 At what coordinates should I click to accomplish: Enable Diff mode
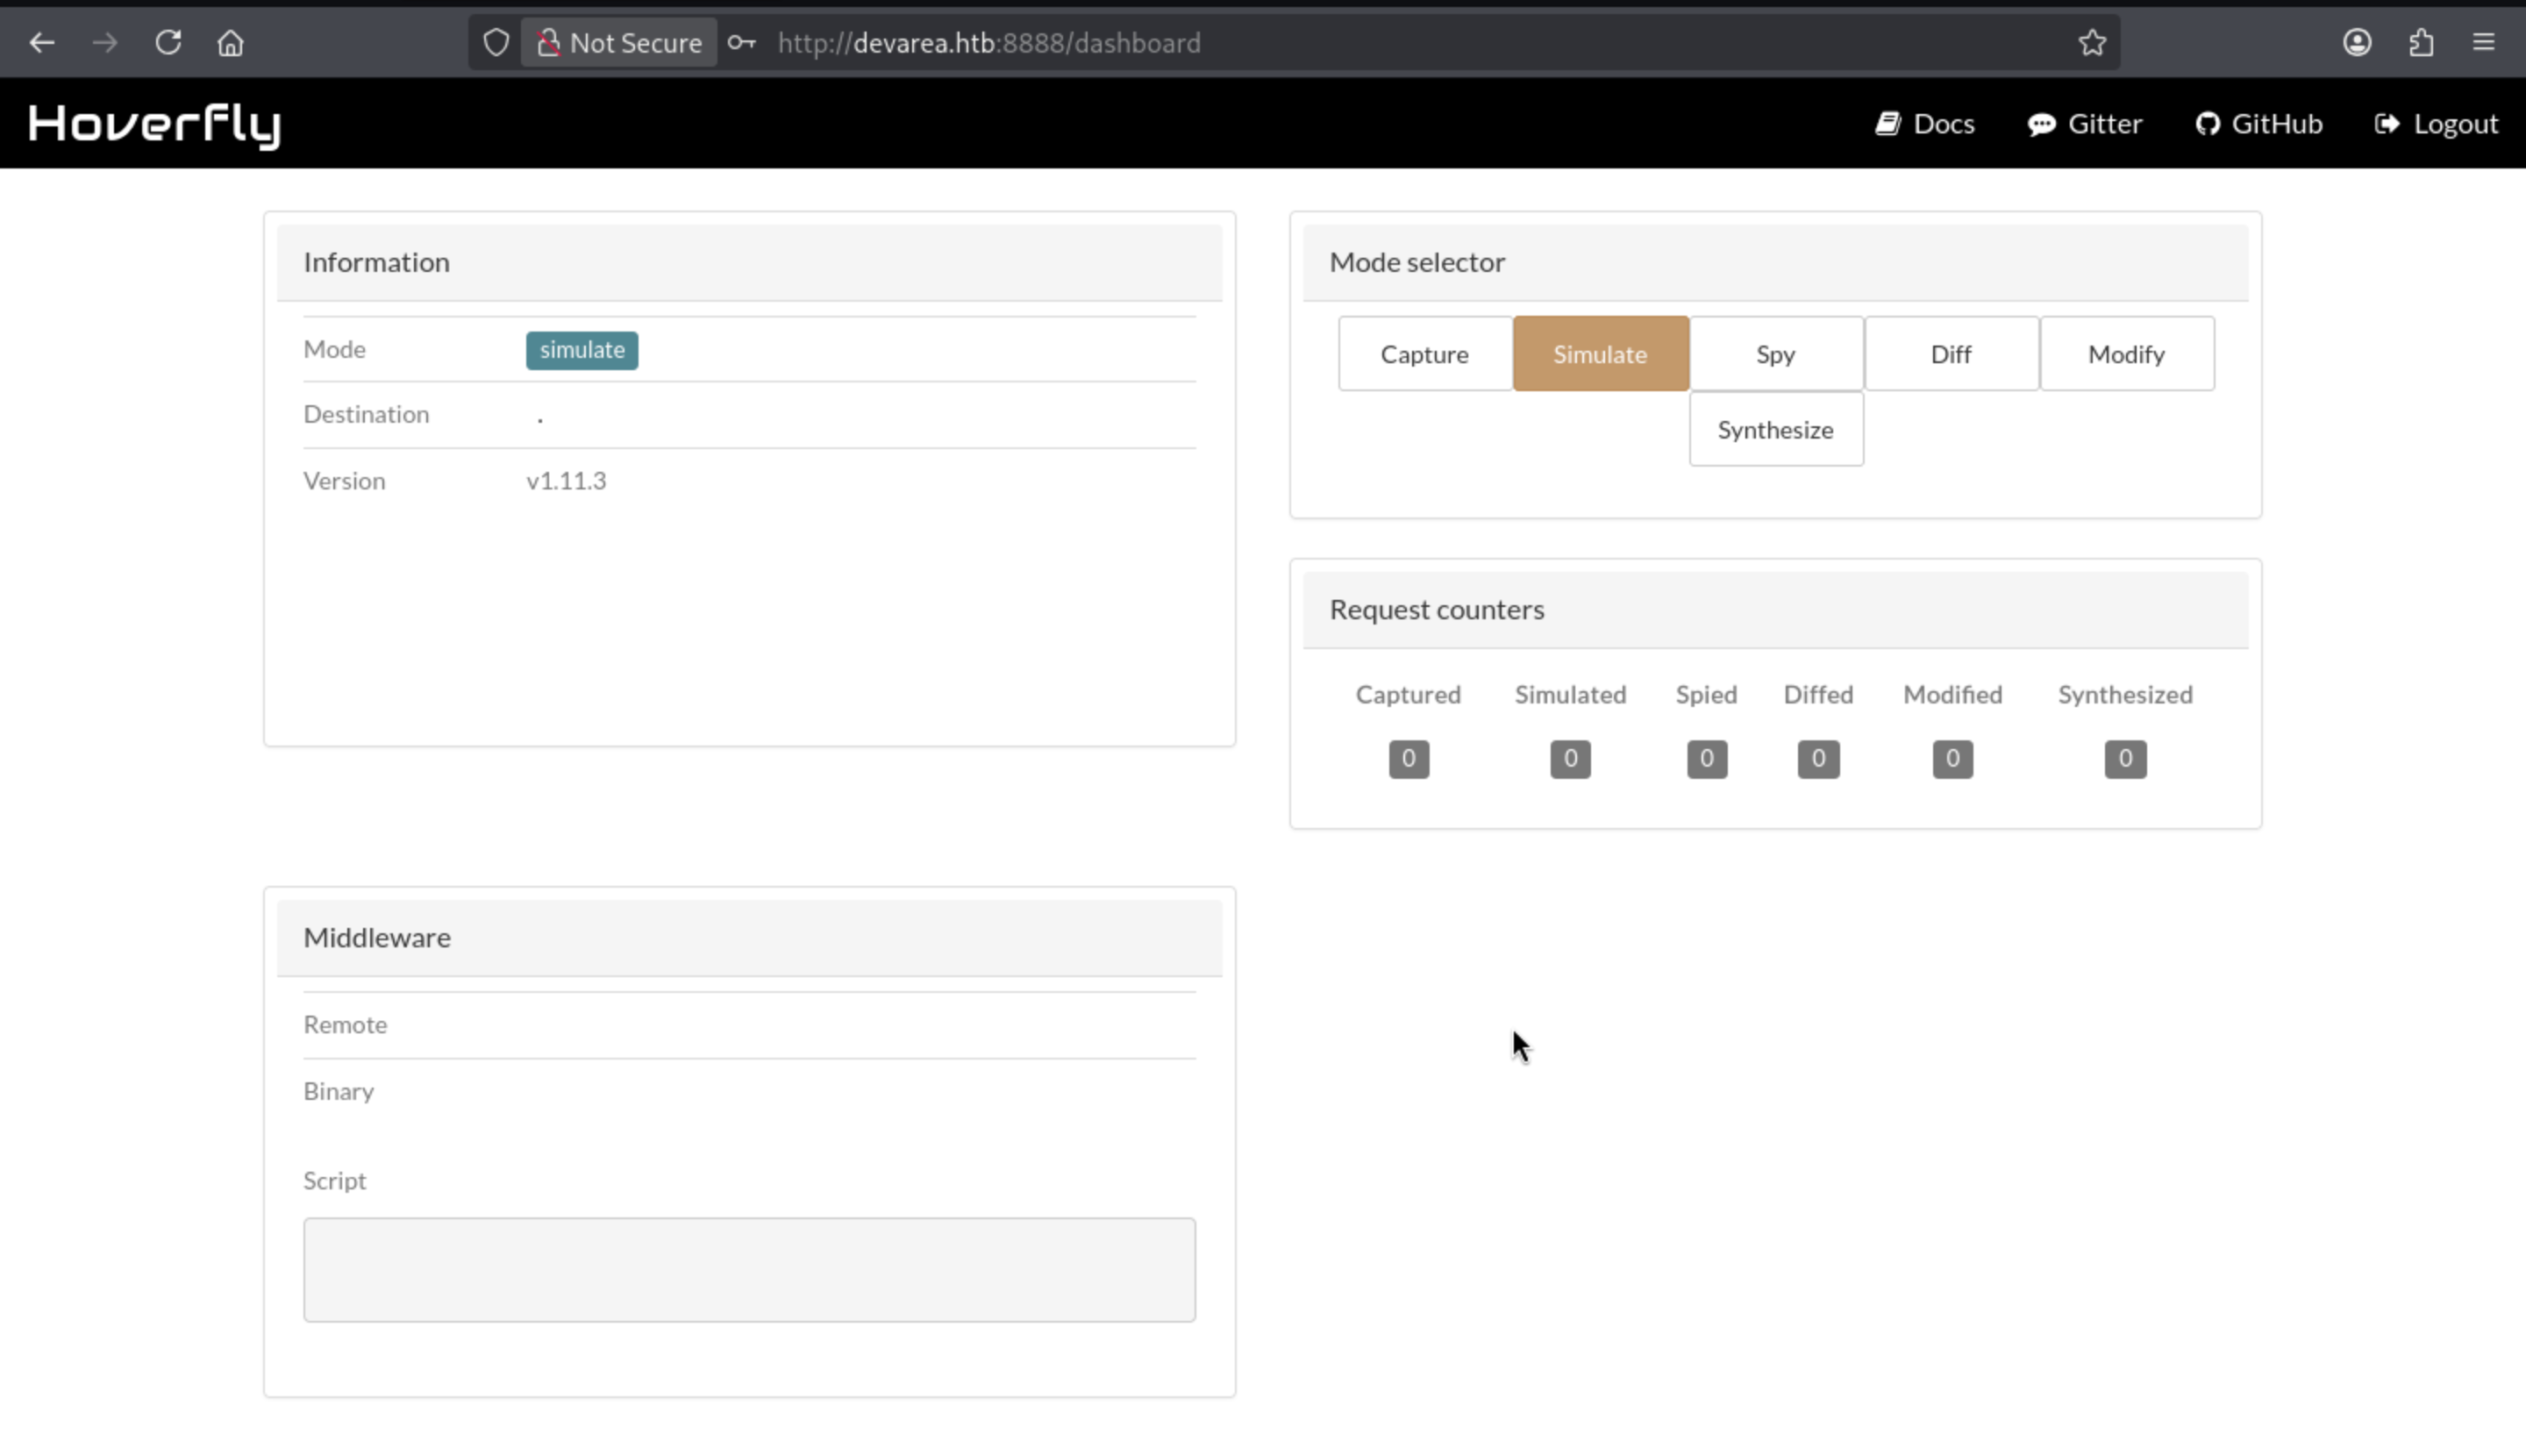[1950, 354]
